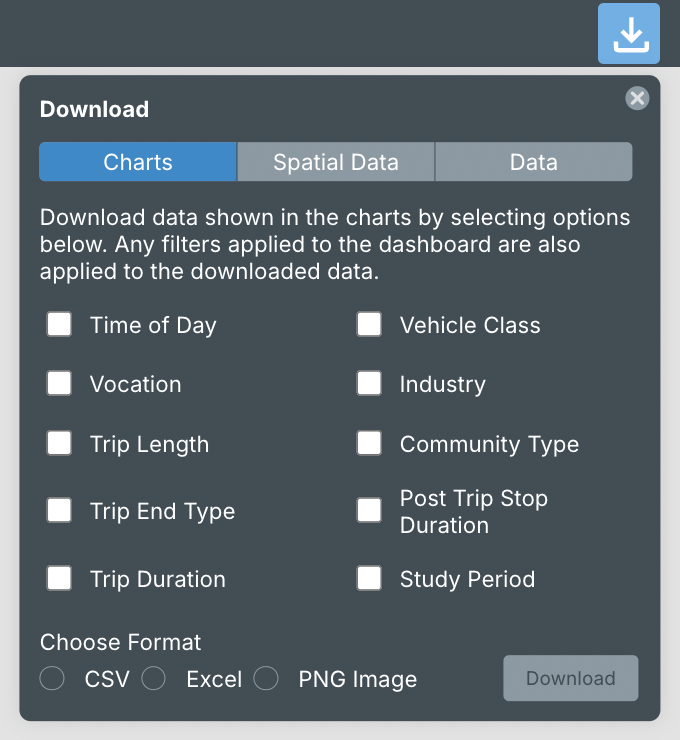Enable the Time of Day checkbox
Viewport: 680px width, 740px height.
click(59, 324)
